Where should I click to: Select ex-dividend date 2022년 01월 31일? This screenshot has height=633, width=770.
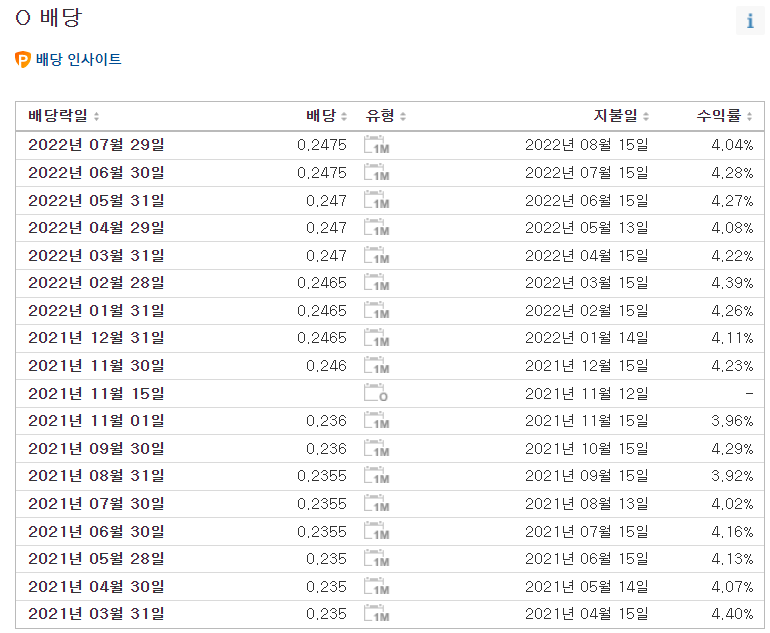[x=96, y=311]
